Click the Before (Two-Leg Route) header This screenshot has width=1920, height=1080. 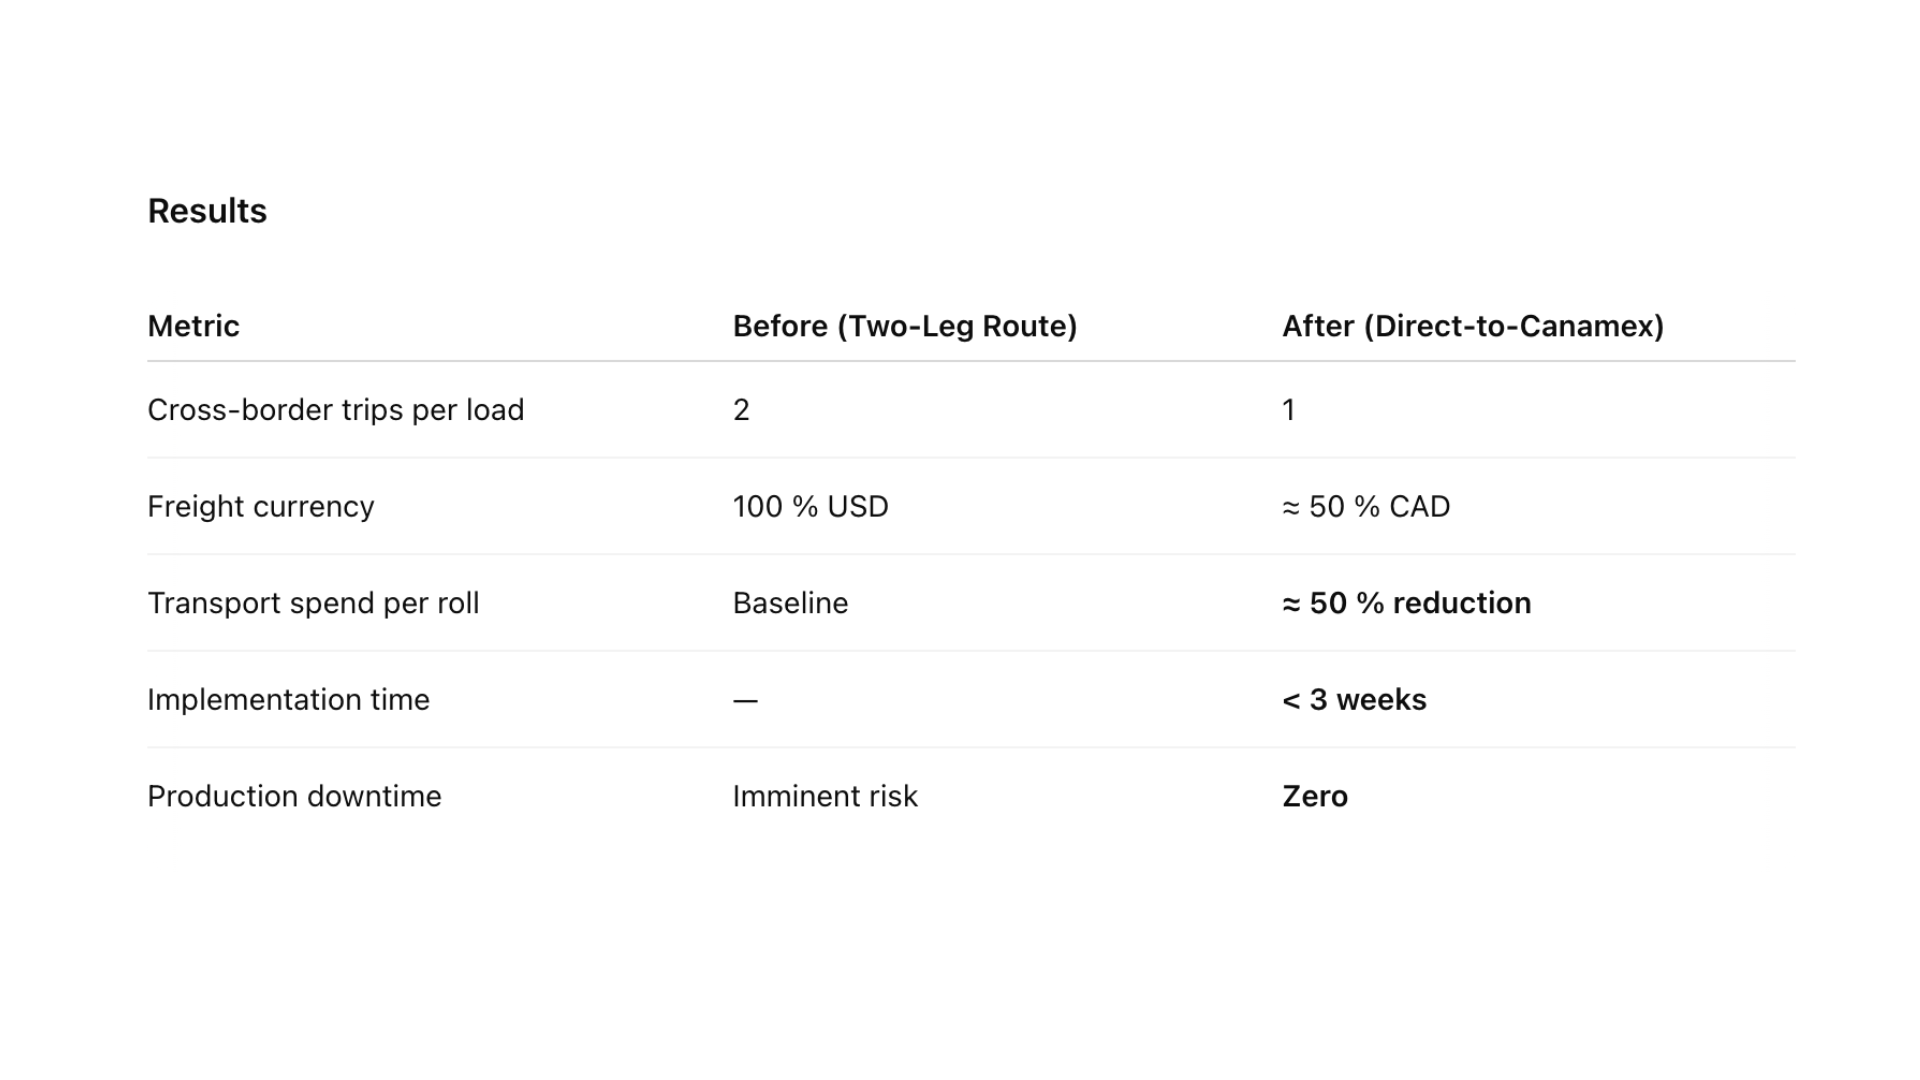(904, 326)
